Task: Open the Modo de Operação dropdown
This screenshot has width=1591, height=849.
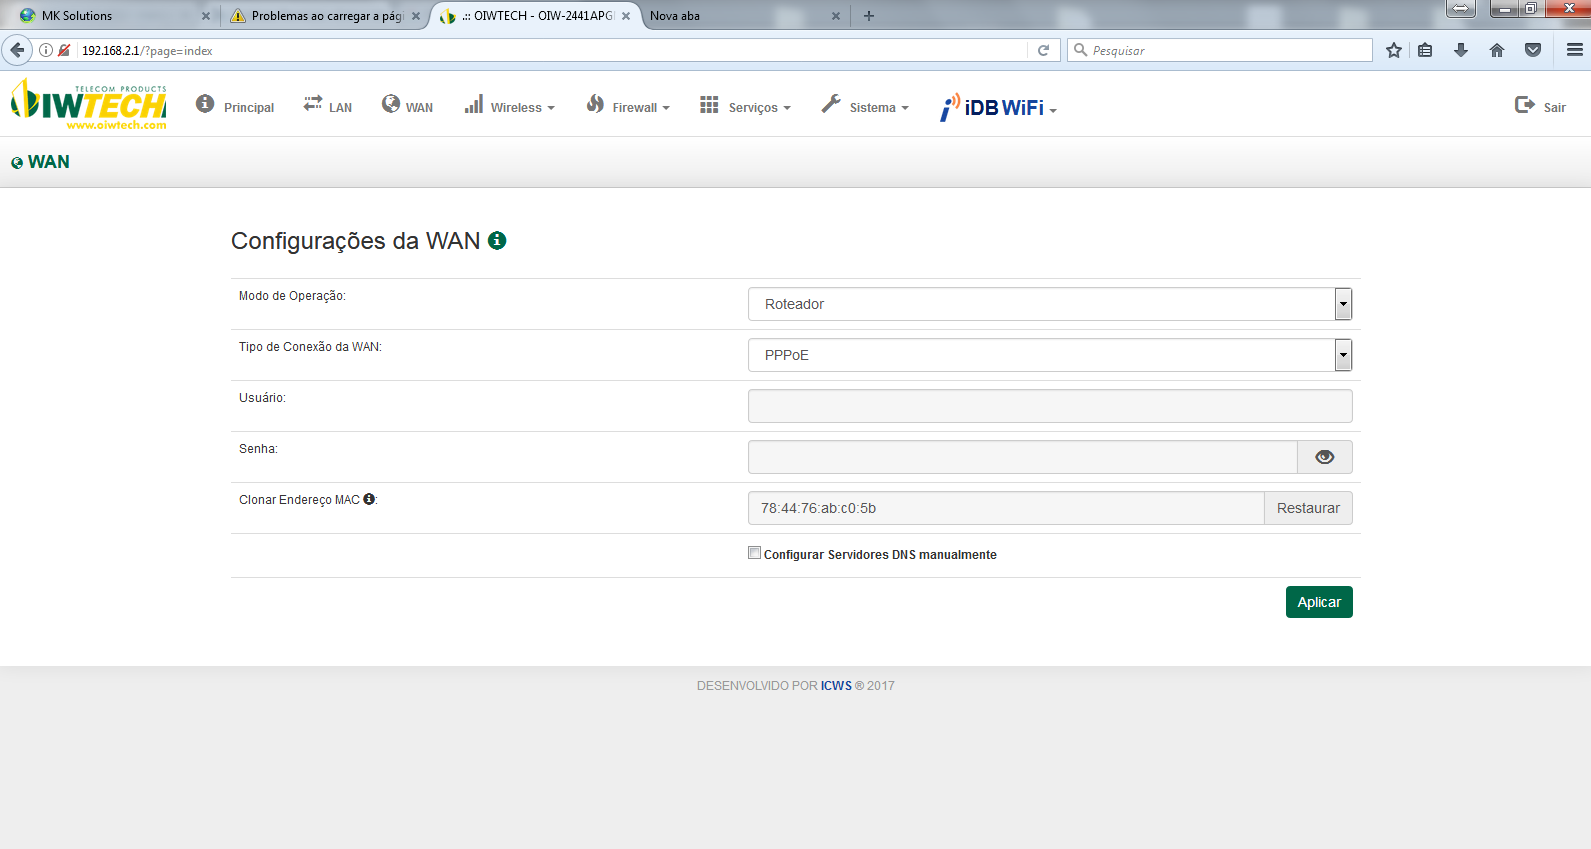Action: [1050, 304]
